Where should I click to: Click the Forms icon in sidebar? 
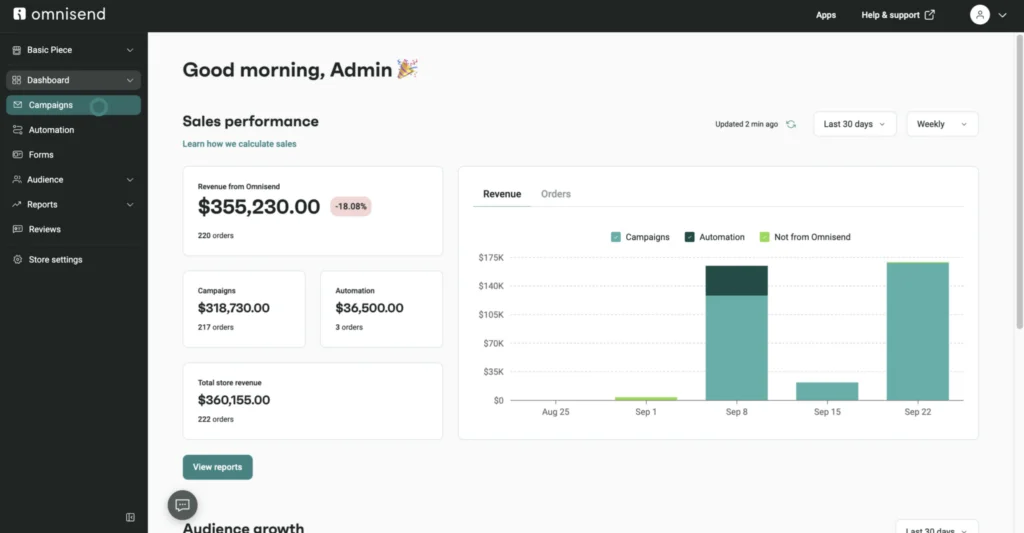pyautogui.click(x=18, y=155)
